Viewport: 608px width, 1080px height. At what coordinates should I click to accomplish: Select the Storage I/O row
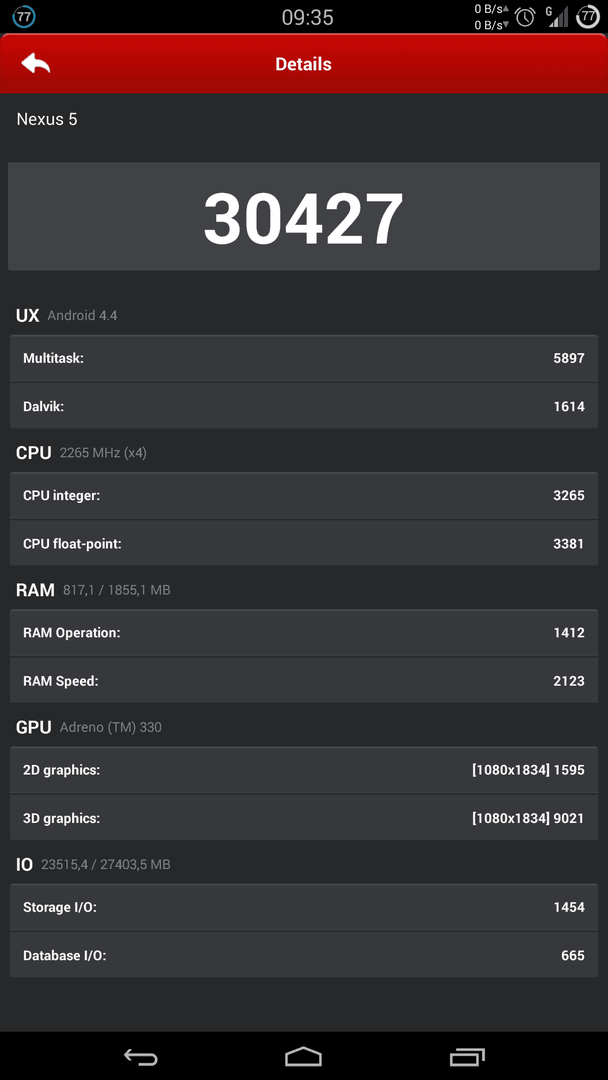coord(304,907)
